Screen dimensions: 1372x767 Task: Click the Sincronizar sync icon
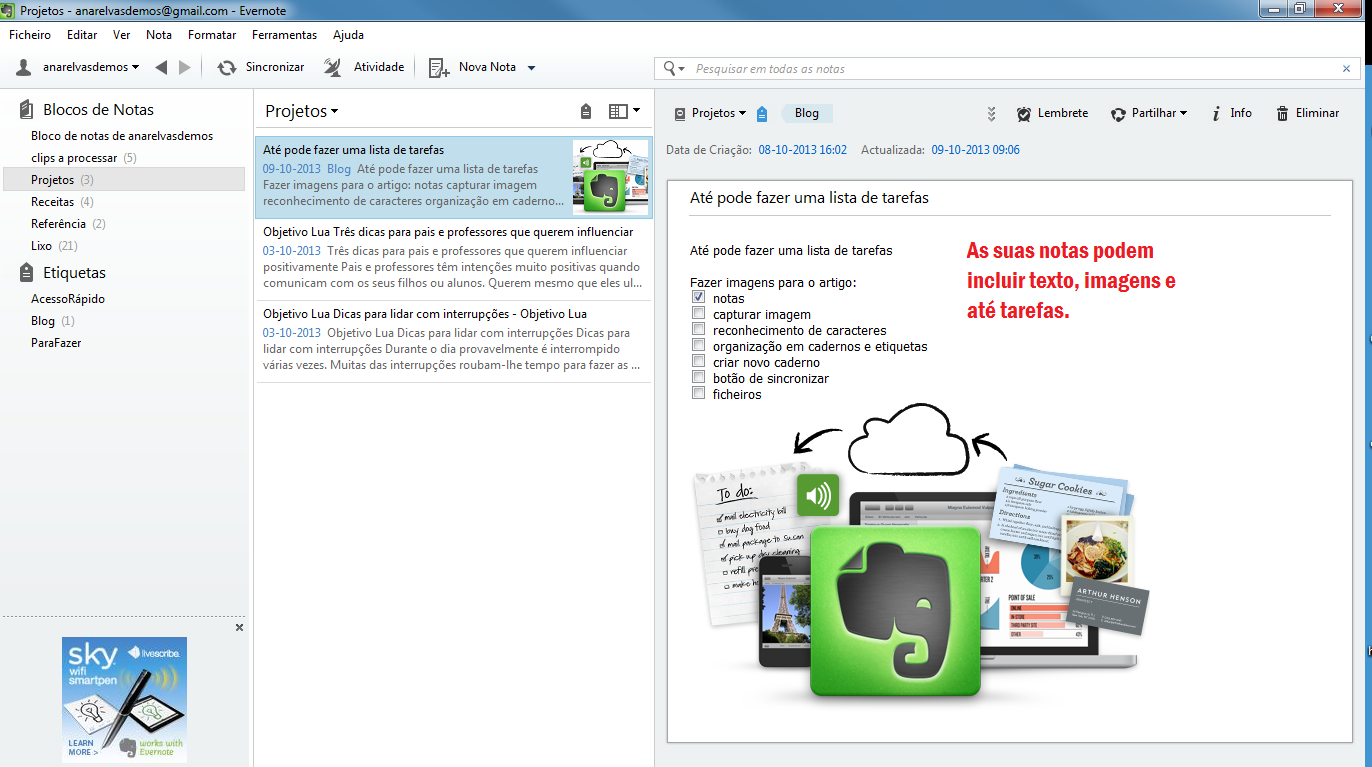pyautogui.click(x=227, y=67)
